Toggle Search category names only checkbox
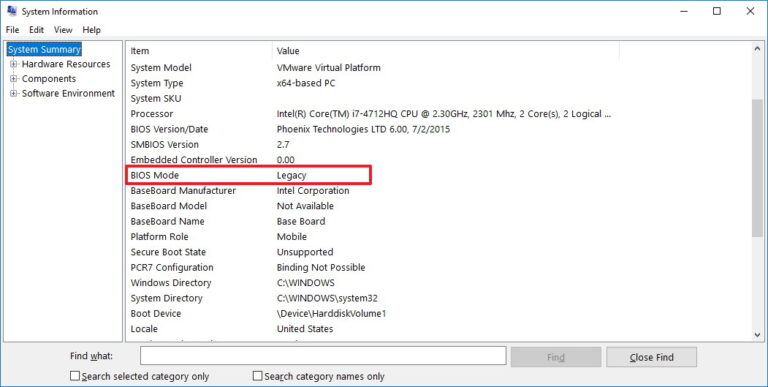This screenshot has width=768, height=387. [258, 376]
